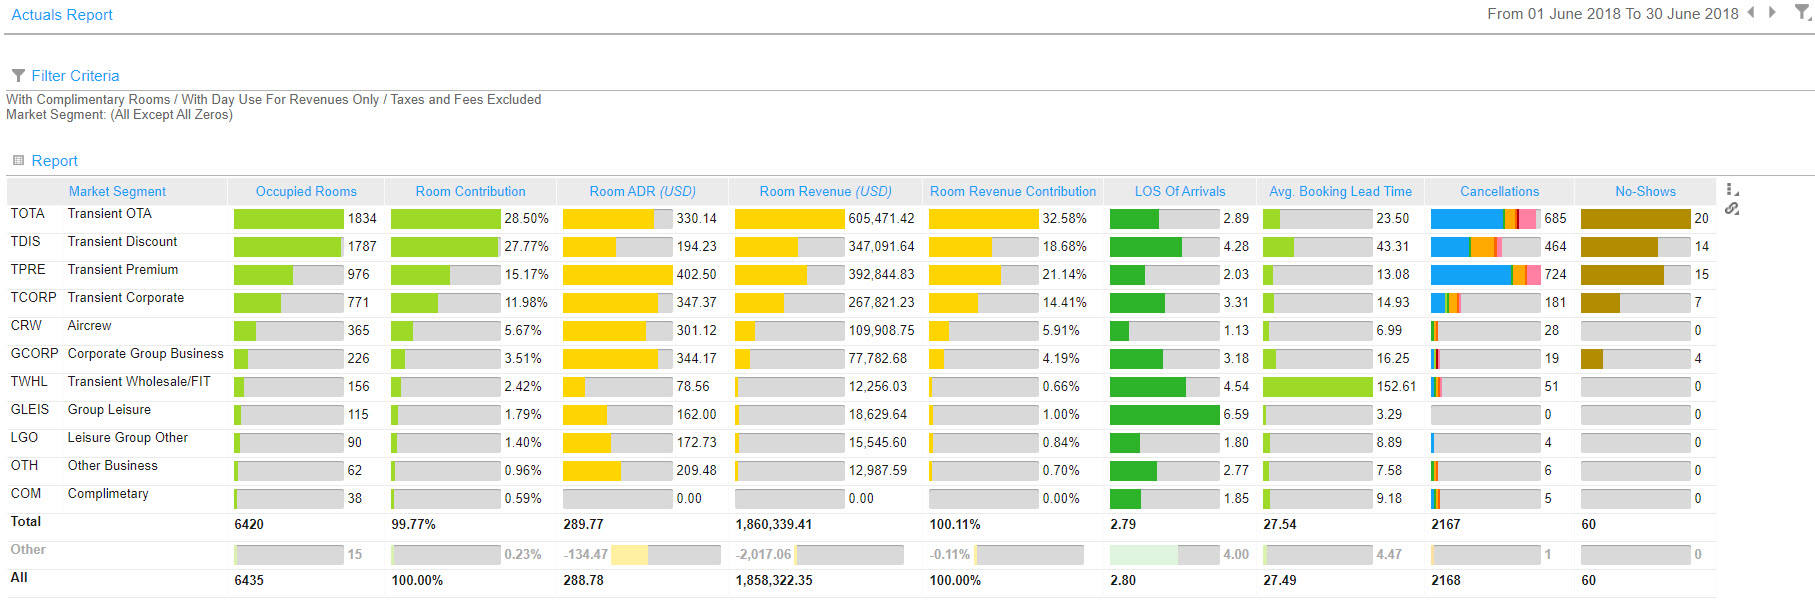Click Transient OTA cancellations stacked bar

[1484, 219]
